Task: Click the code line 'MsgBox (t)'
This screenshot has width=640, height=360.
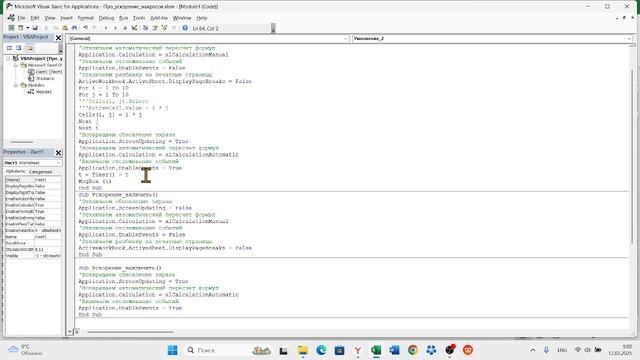Action: 95,181
